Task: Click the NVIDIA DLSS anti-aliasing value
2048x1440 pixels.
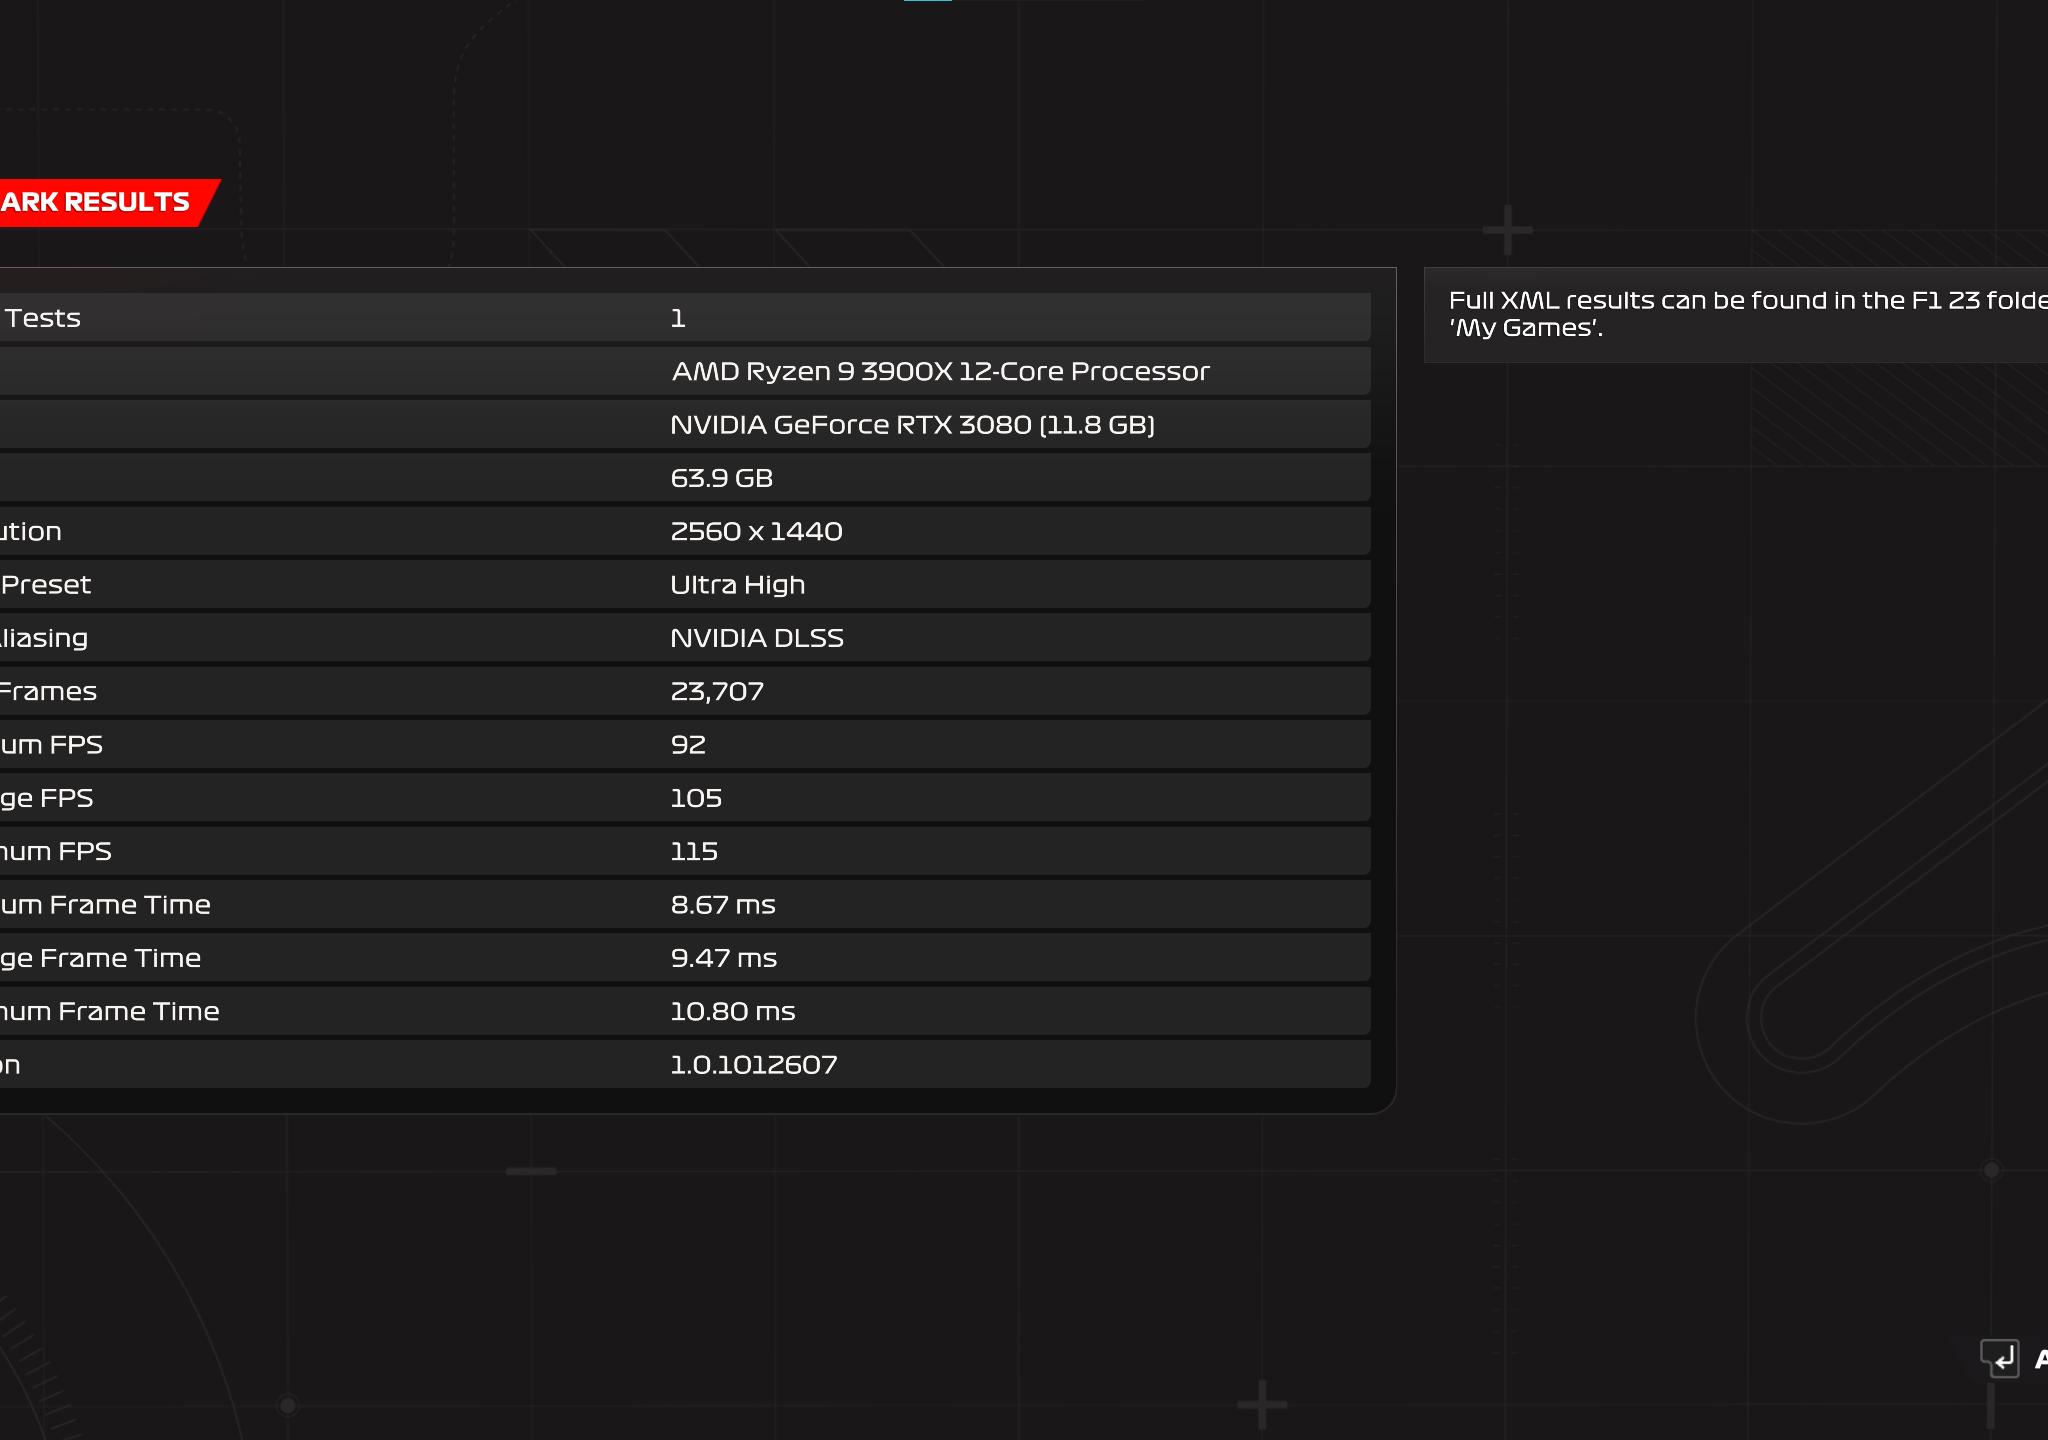Action: coord(757,638)
